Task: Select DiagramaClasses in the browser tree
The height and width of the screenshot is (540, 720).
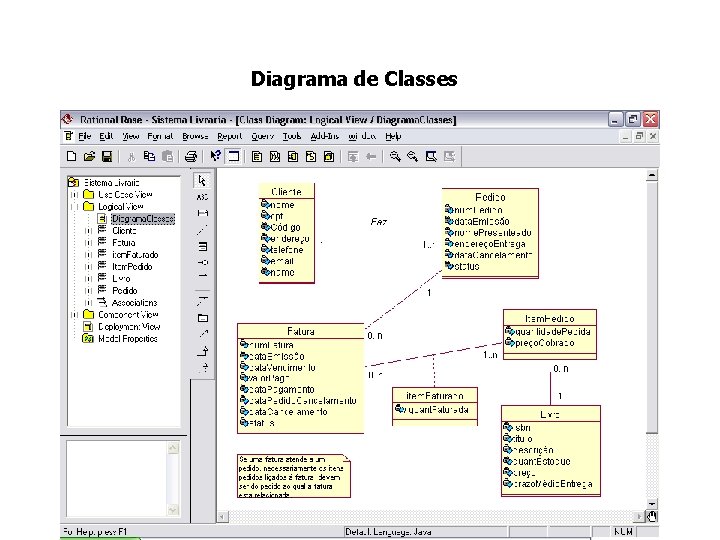Action: pos(143,219)
